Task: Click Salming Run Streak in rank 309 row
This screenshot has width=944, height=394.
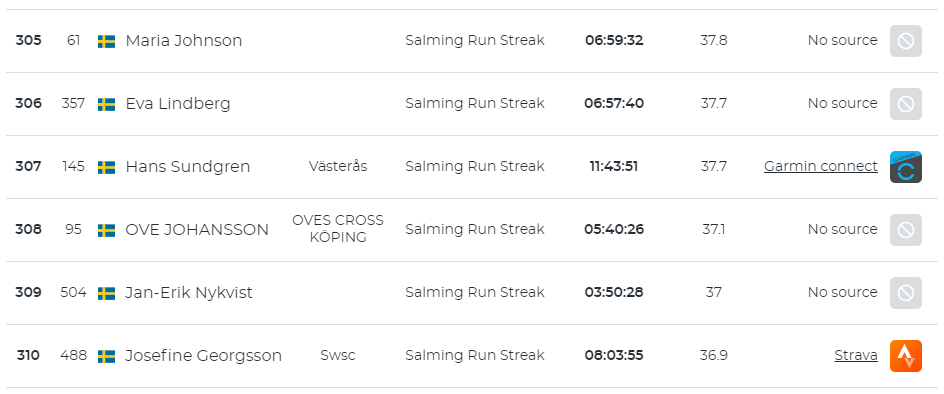Action: tap(474, 292)
